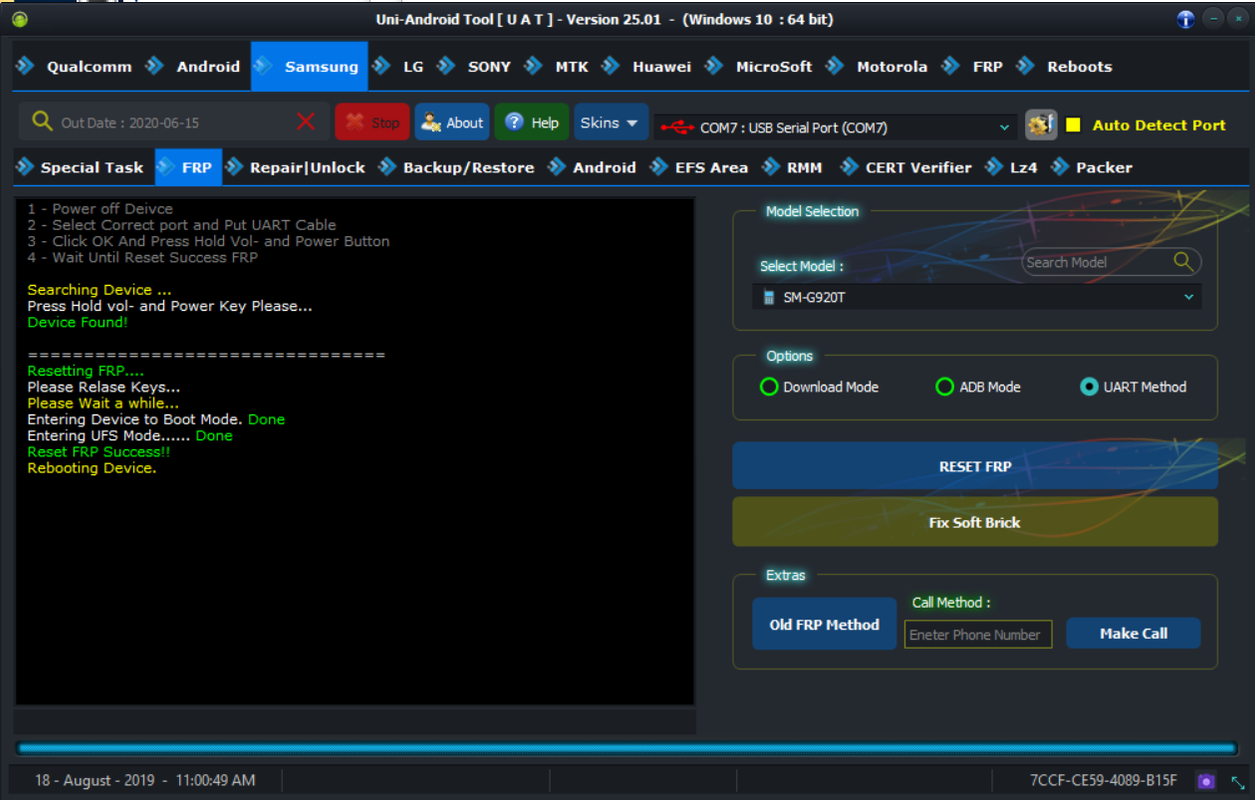Click the search icon in Search Model box
This screenshot has height=800, width=1255.
click(x=1183, y=261)
